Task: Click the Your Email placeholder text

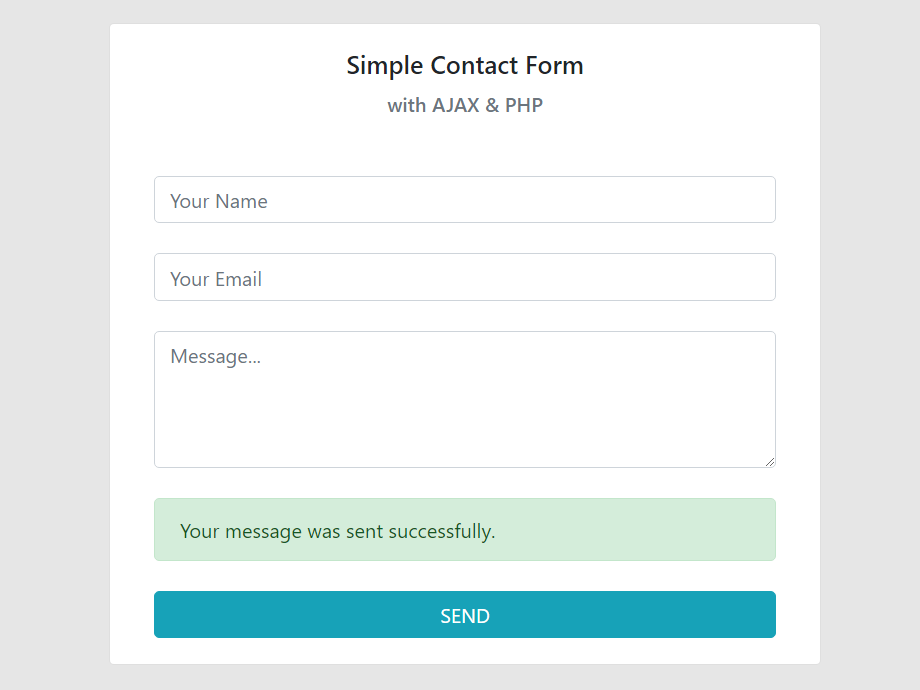Action: click(x=216, y=279)
